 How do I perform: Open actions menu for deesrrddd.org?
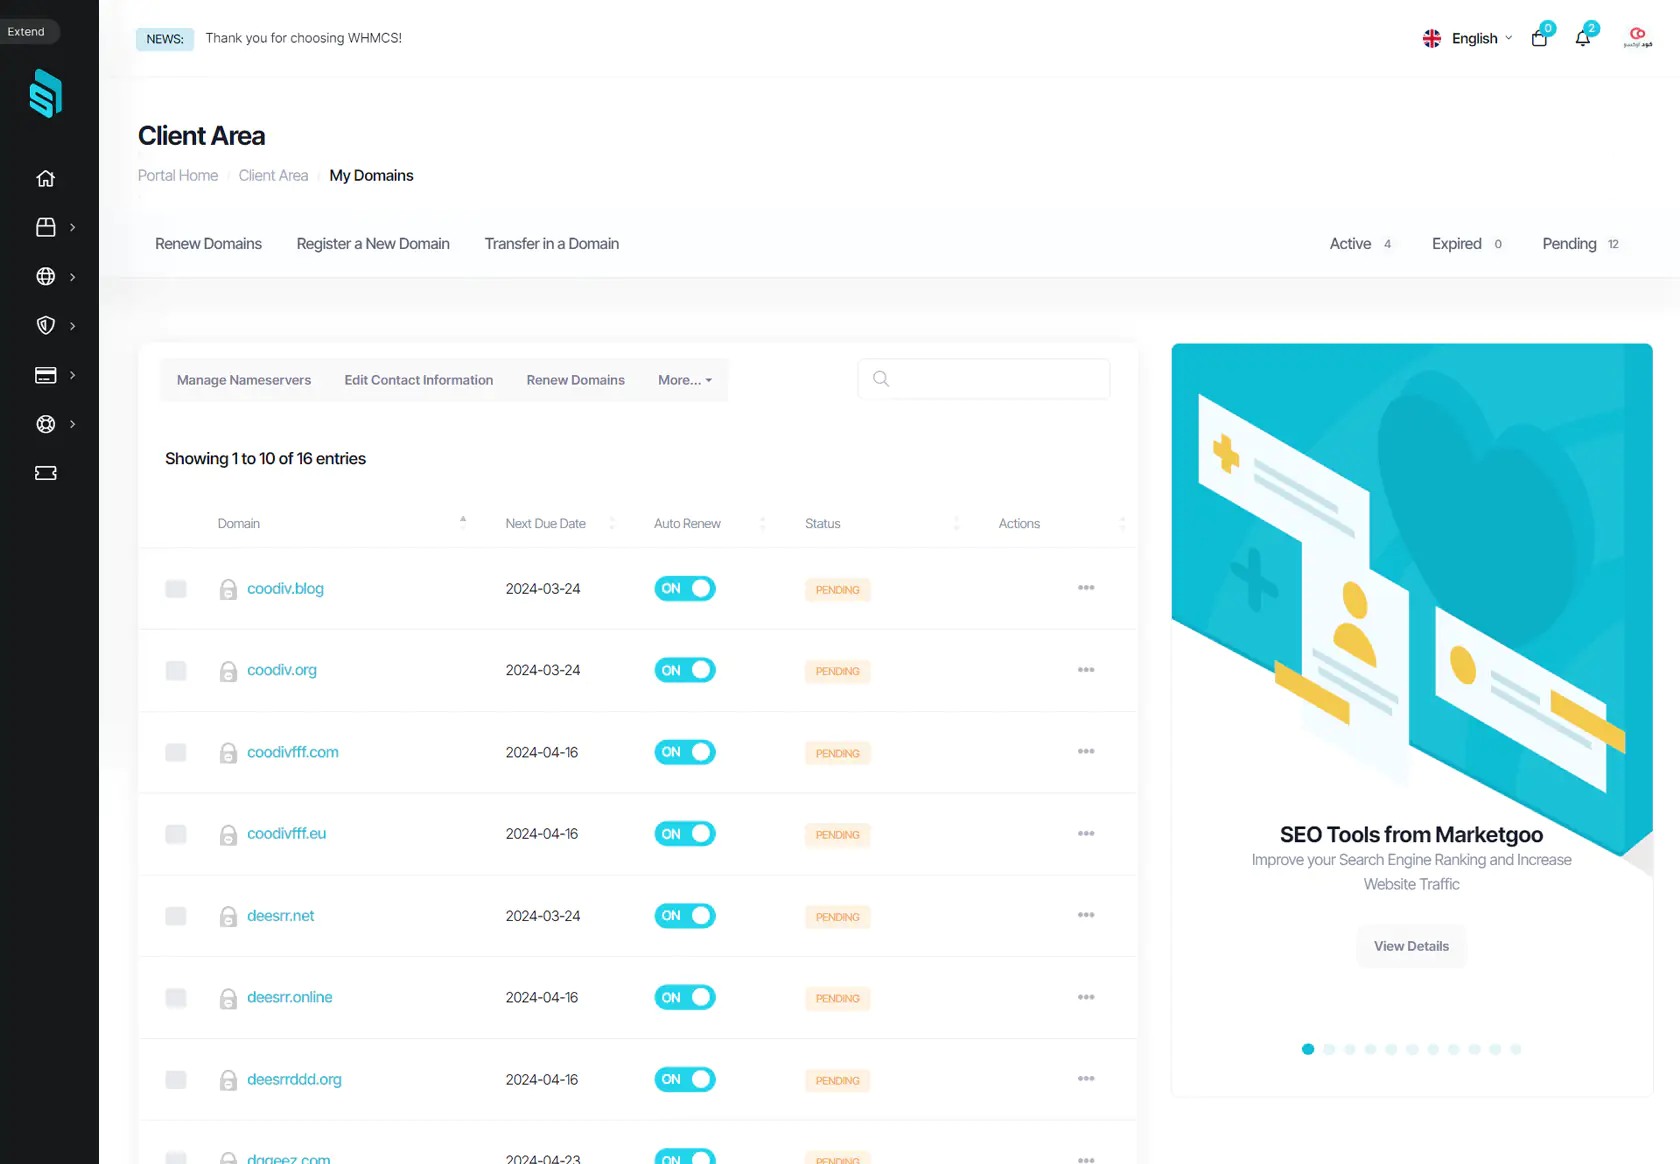click(x=1086, y=1079)
